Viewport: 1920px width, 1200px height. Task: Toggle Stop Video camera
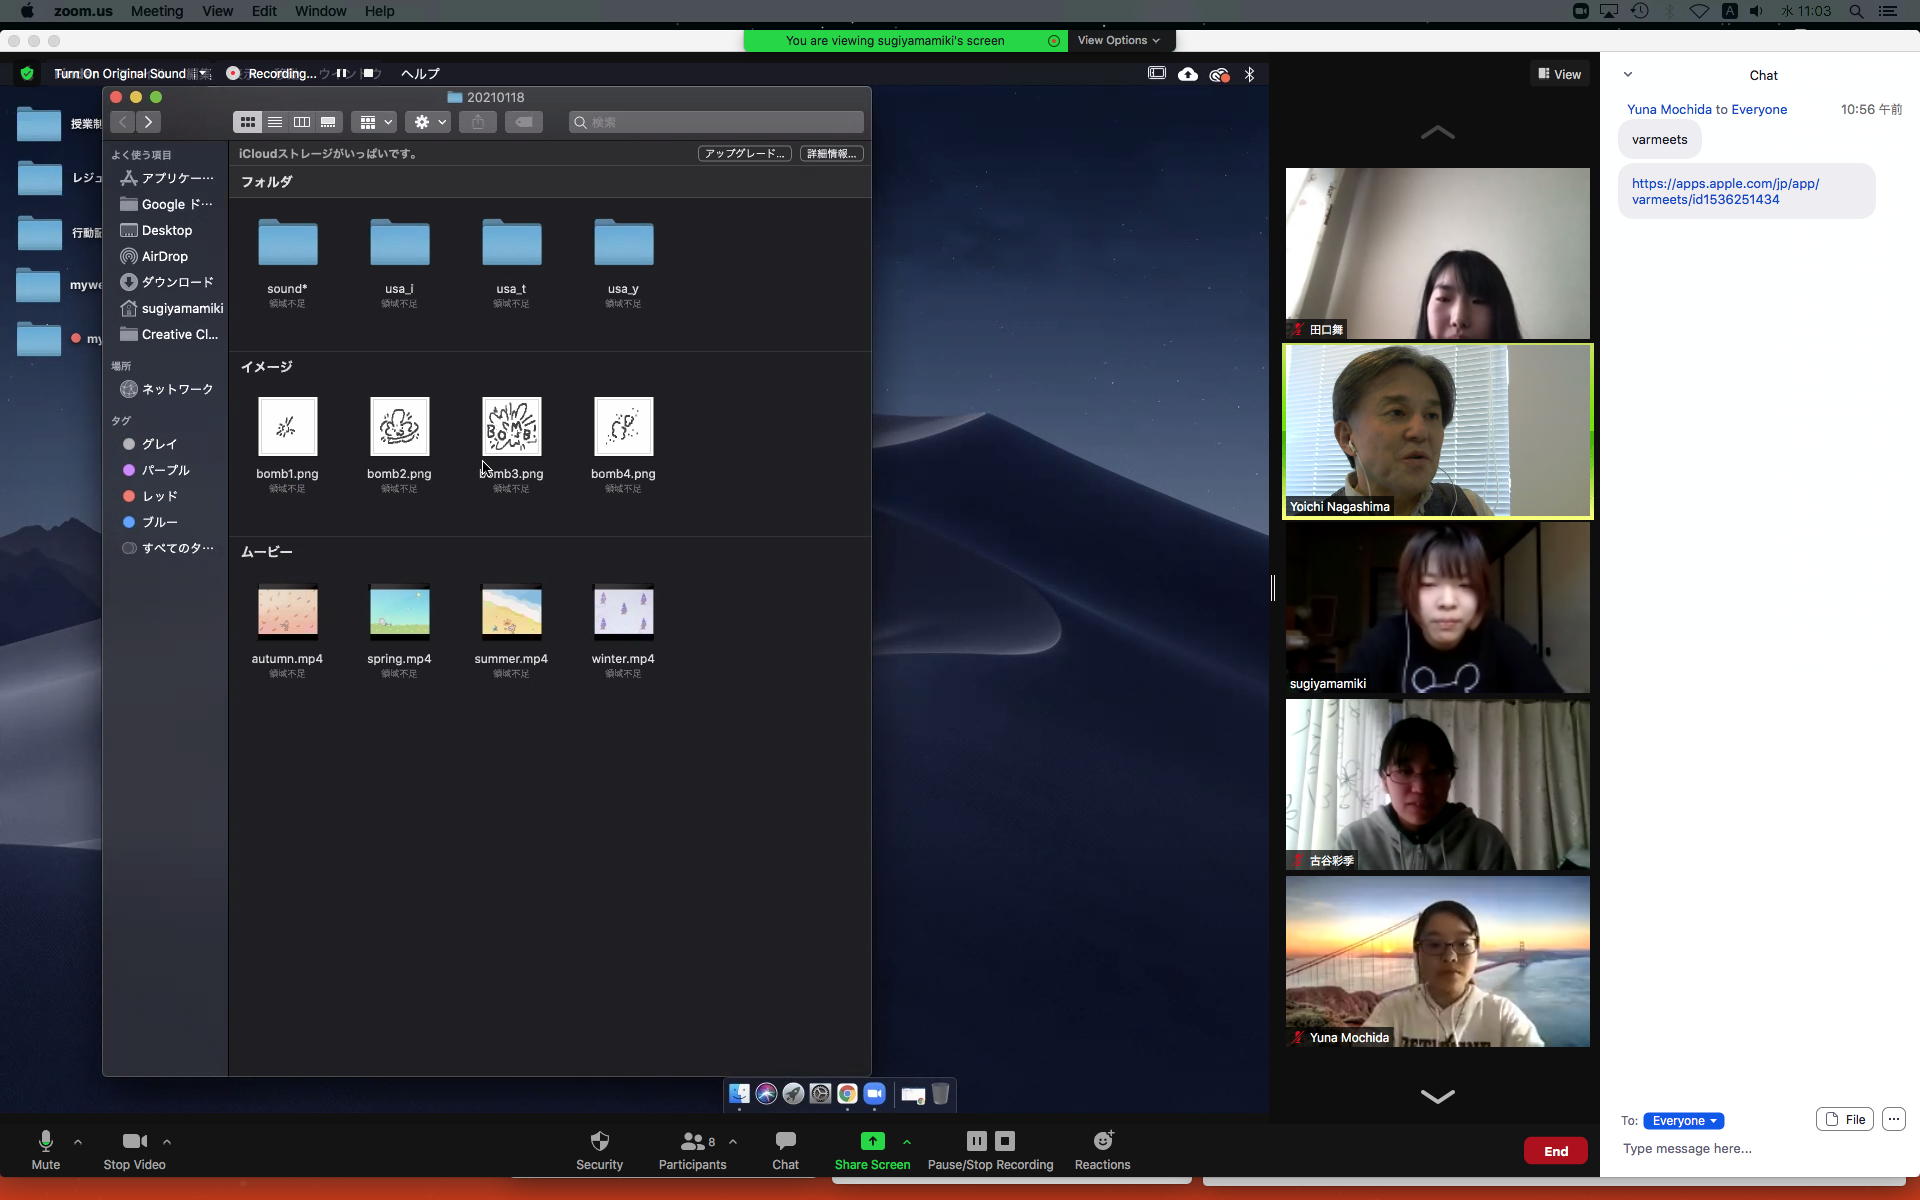134,1142
